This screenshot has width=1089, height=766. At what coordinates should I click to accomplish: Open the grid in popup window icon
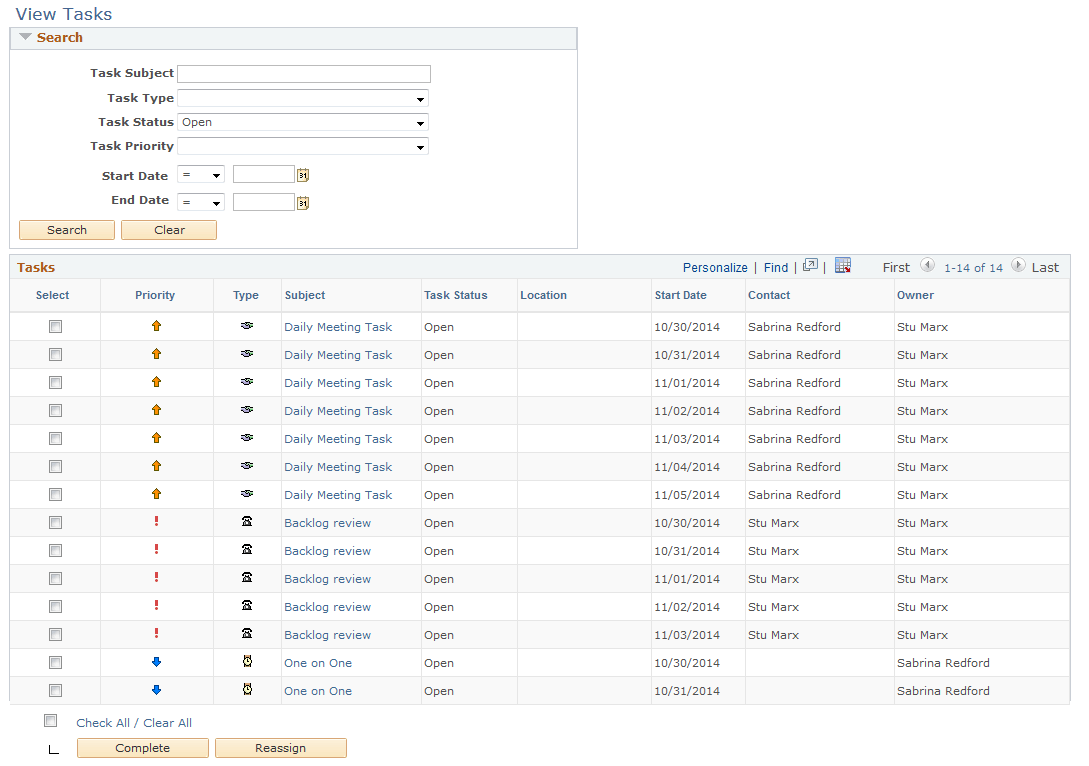click(x=810, y=267)
